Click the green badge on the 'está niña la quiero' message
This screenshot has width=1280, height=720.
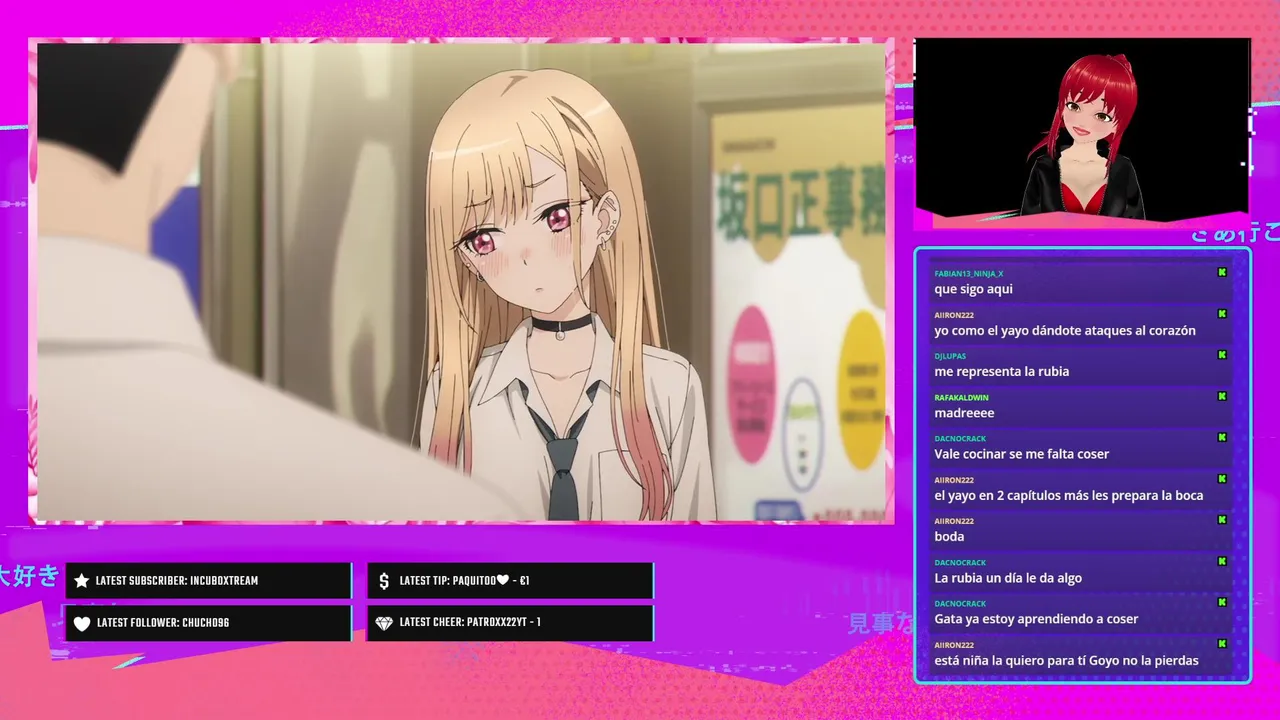(x=1222, y=644)
